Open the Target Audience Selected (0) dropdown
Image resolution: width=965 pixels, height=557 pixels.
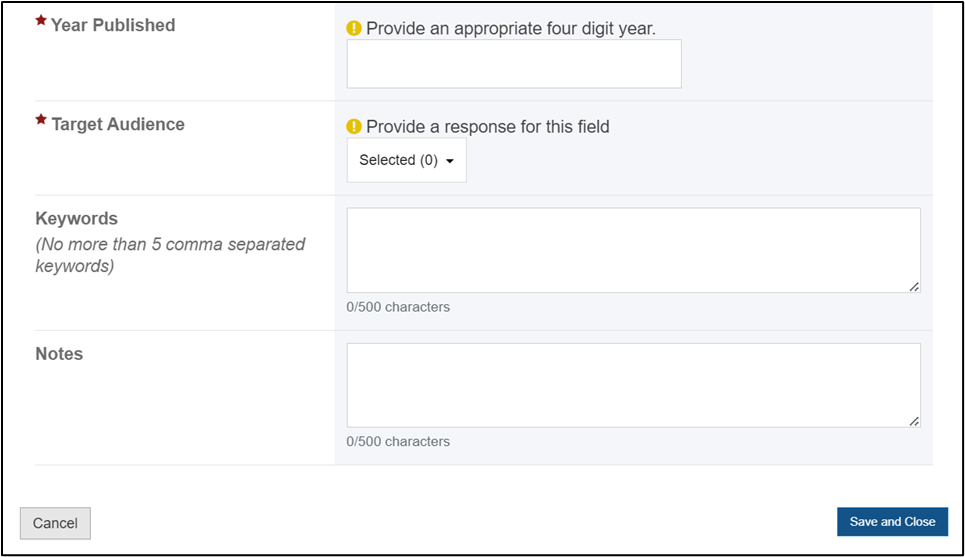tap(406, 160)
